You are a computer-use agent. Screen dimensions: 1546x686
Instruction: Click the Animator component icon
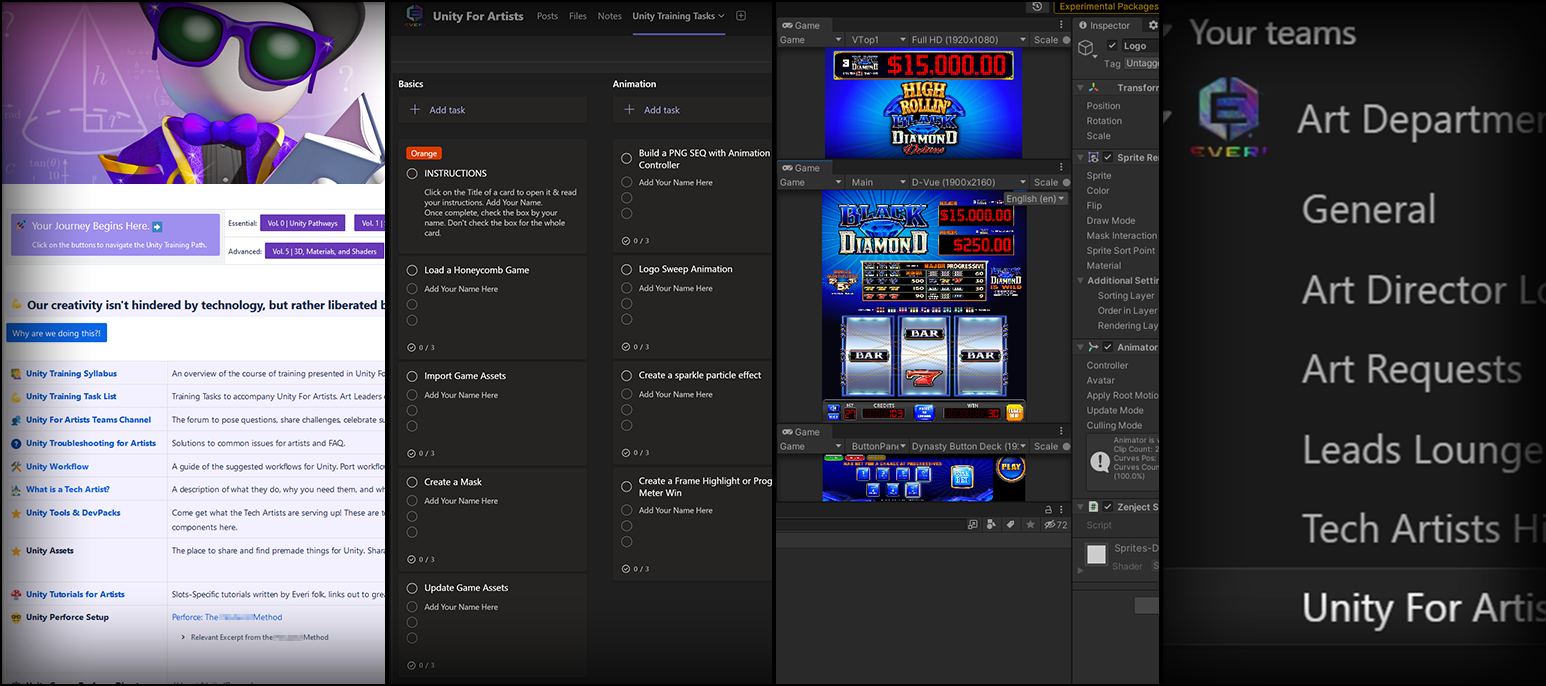tap(1094, 347)
